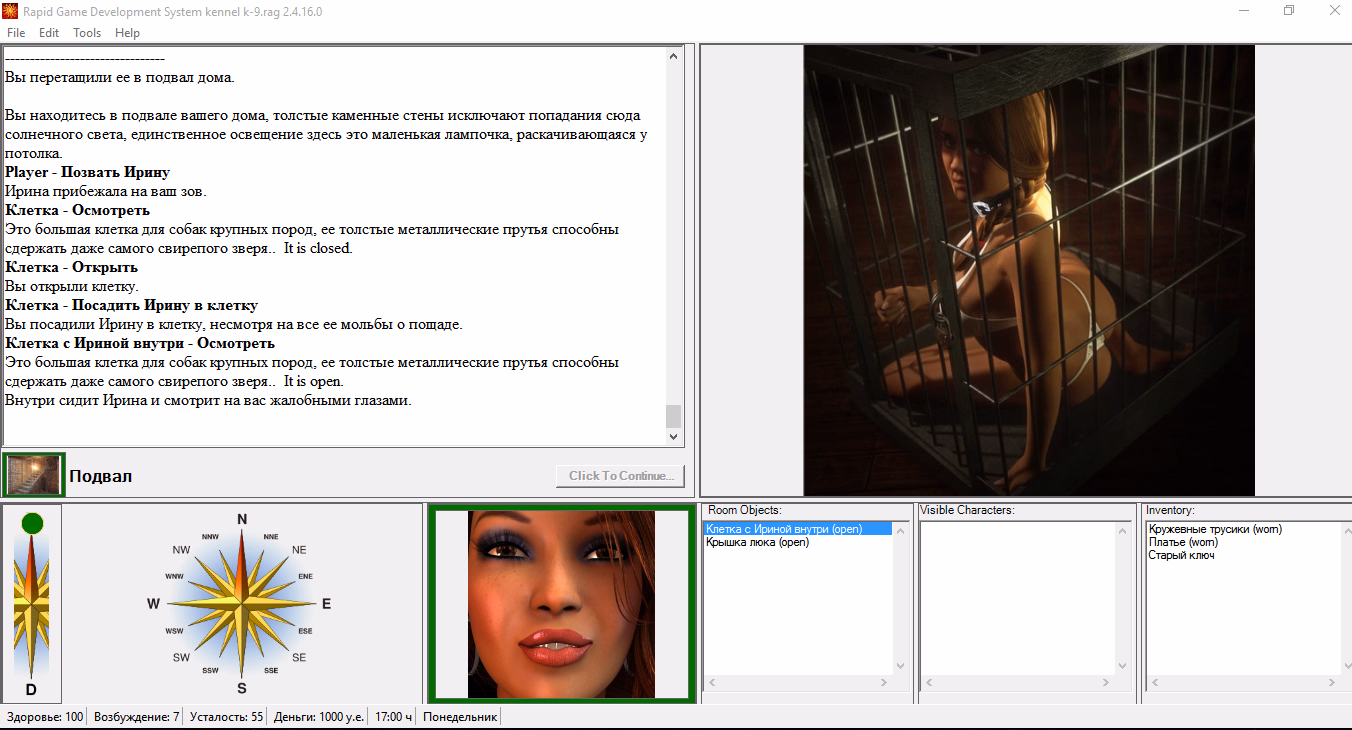This screenshot has height=730, width=1352.
Task: Open the Help menu
Action: (x=127, y=33)
